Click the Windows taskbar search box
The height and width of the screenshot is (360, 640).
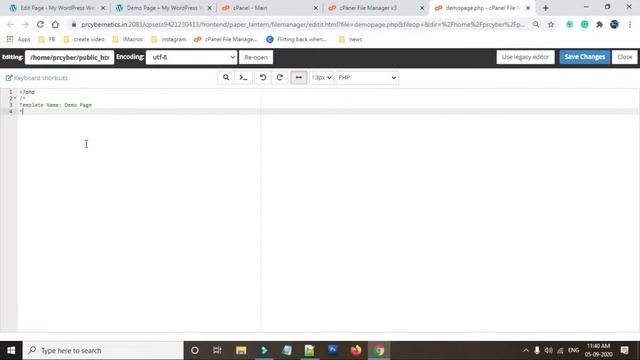click(103, 350)
